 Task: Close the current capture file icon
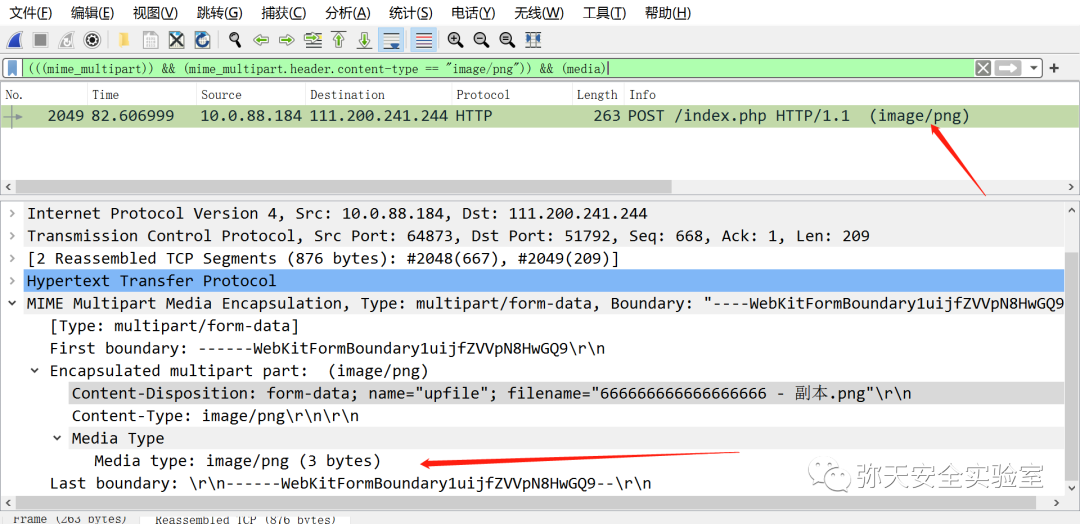(176, 40)
